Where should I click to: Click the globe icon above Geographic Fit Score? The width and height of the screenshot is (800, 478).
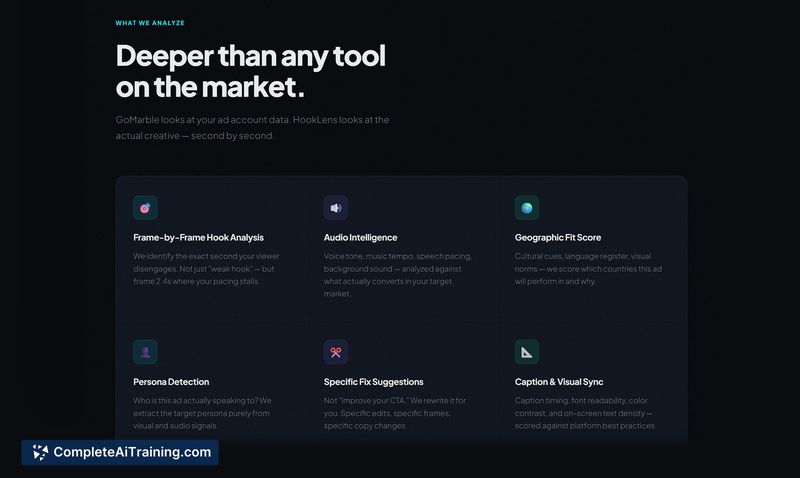(527, 208)
